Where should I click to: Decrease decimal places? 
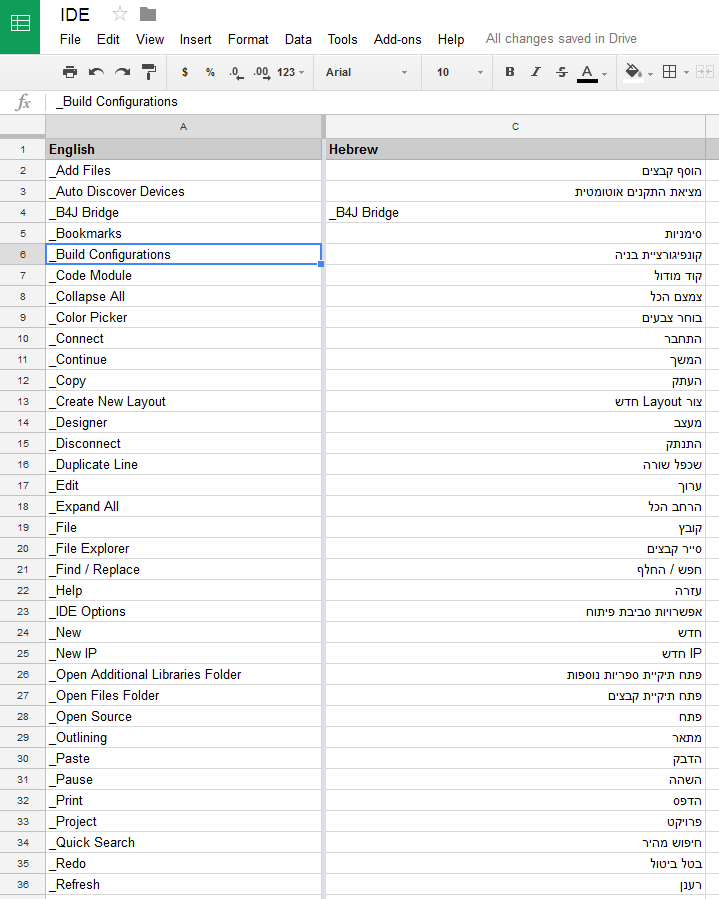(x=236, y=73)
